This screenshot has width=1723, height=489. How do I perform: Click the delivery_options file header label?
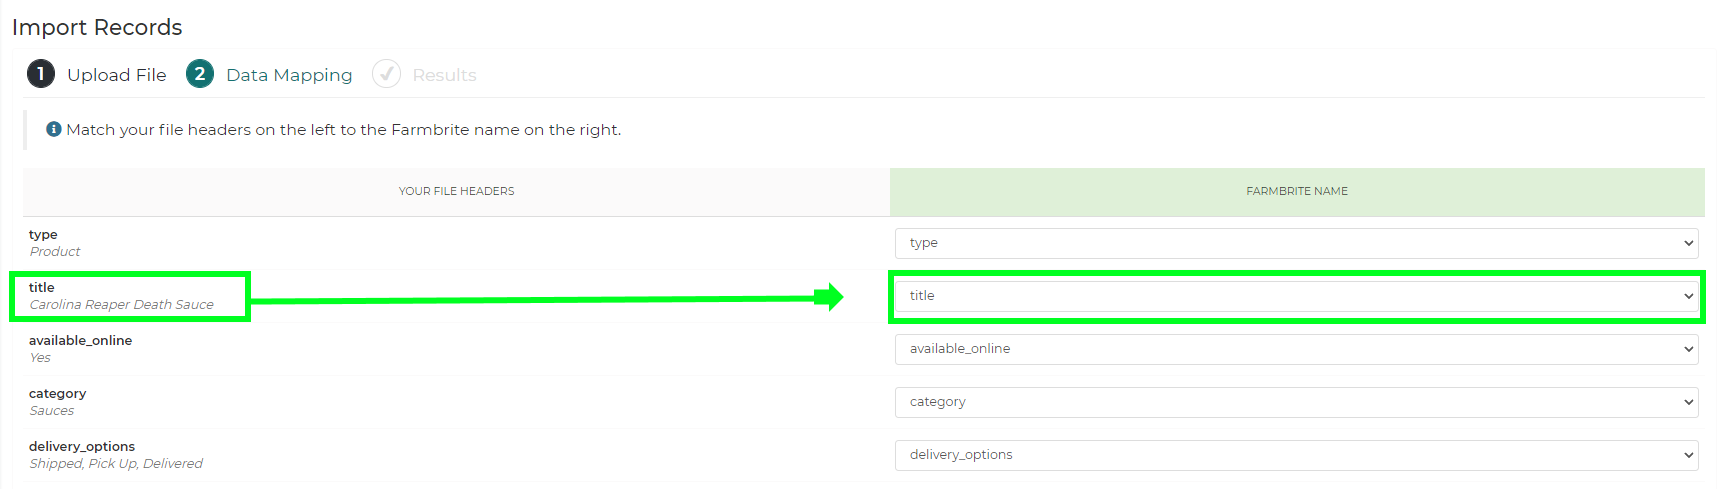82,447
